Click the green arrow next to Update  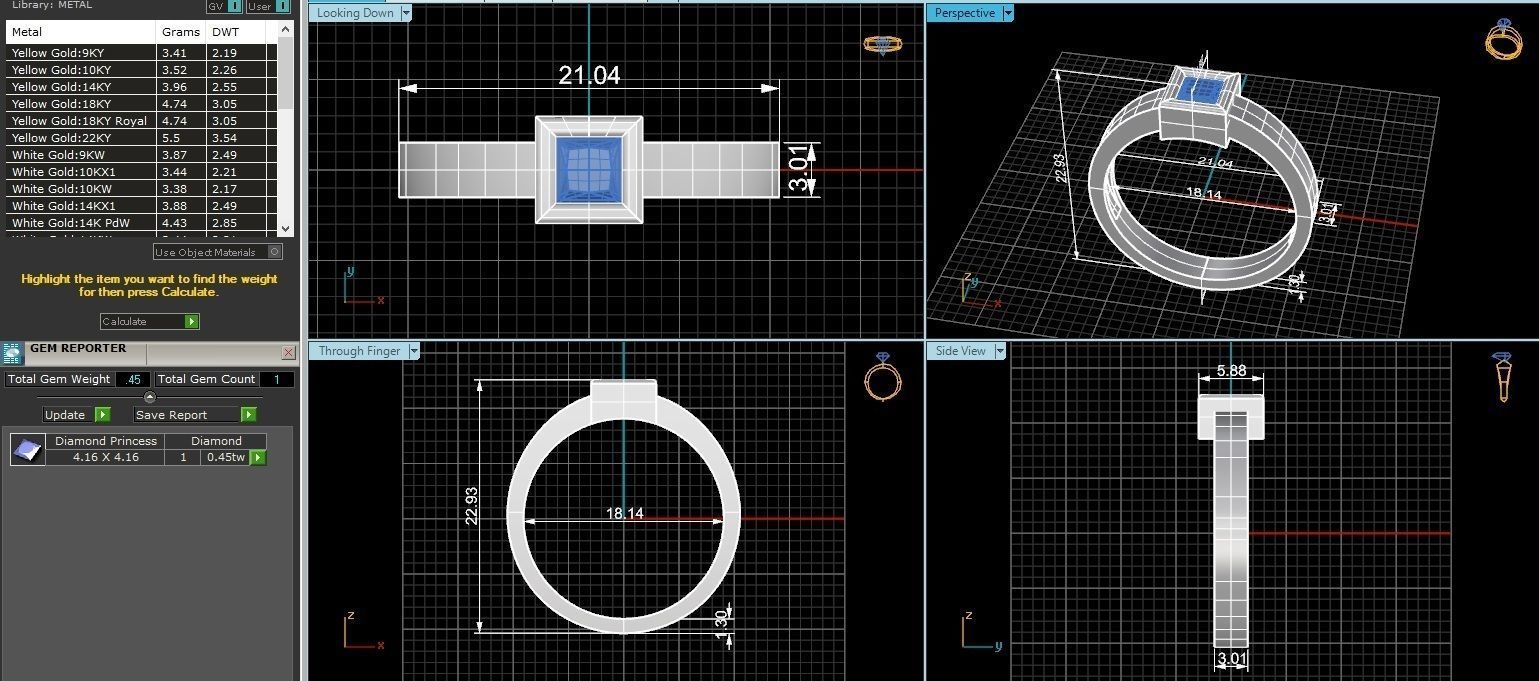[x=102, y=414]
